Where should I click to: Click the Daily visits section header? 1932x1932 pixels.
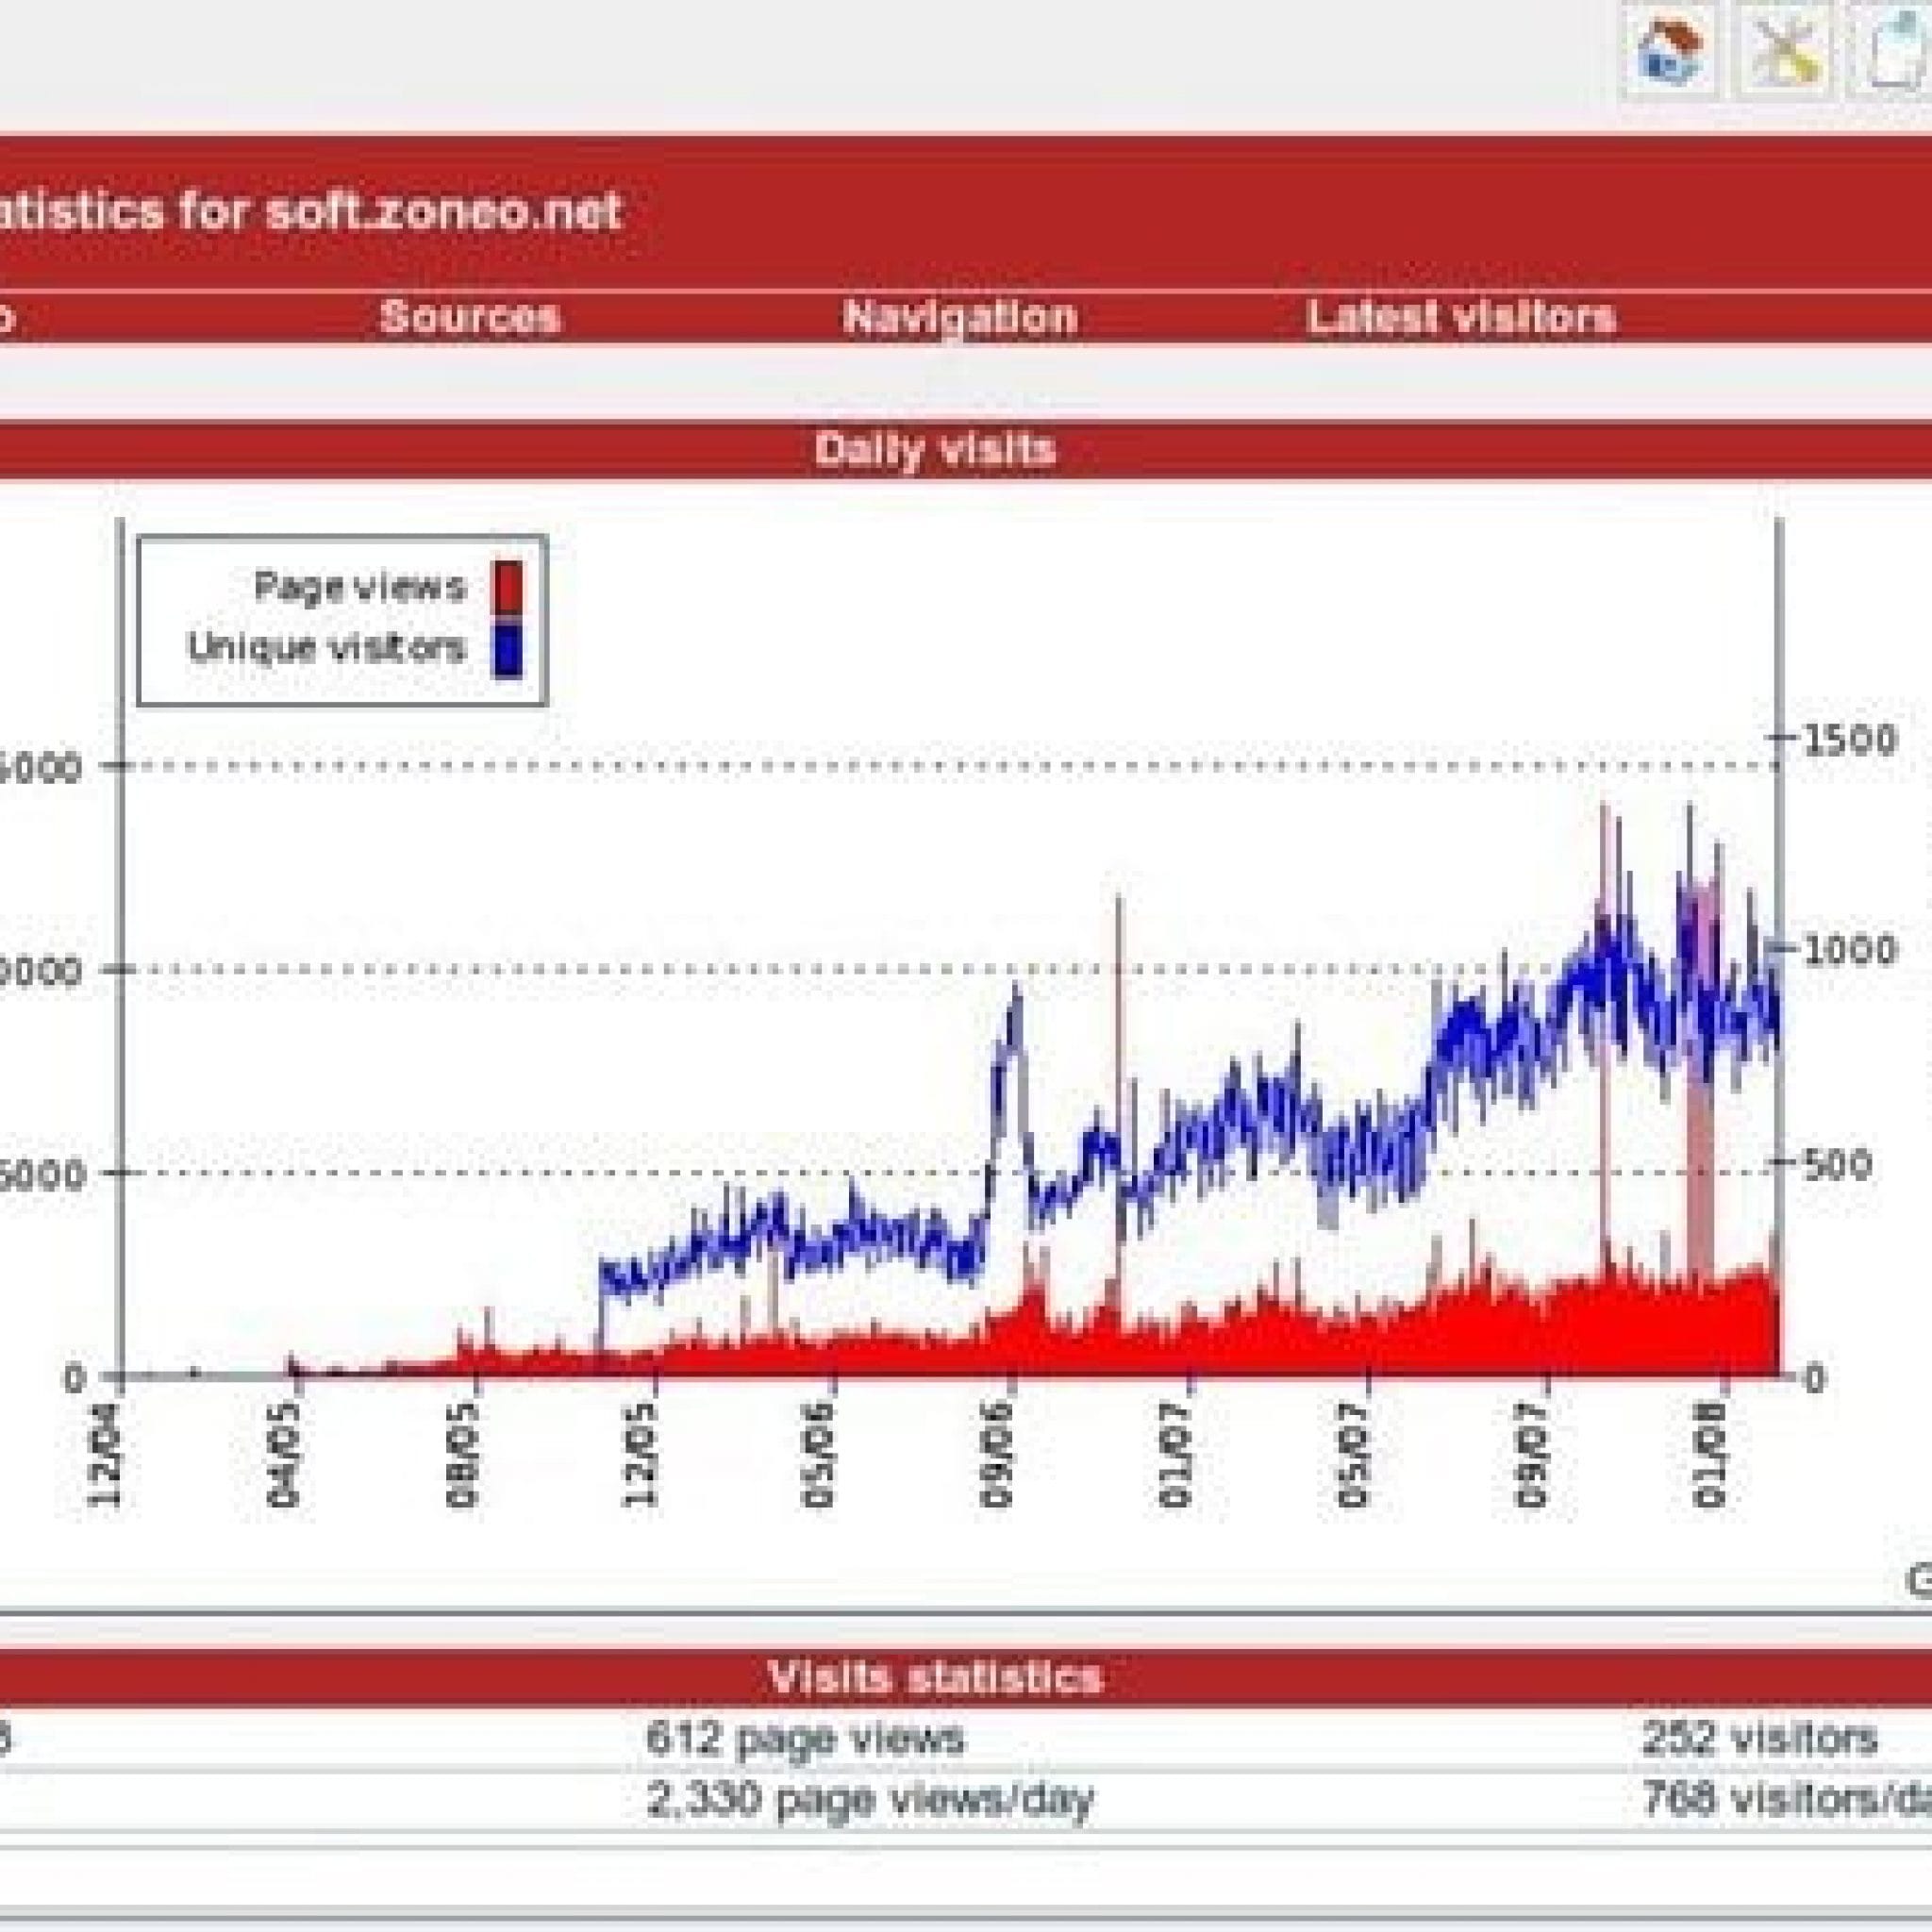pyautogui.click(x=935, y=449)
